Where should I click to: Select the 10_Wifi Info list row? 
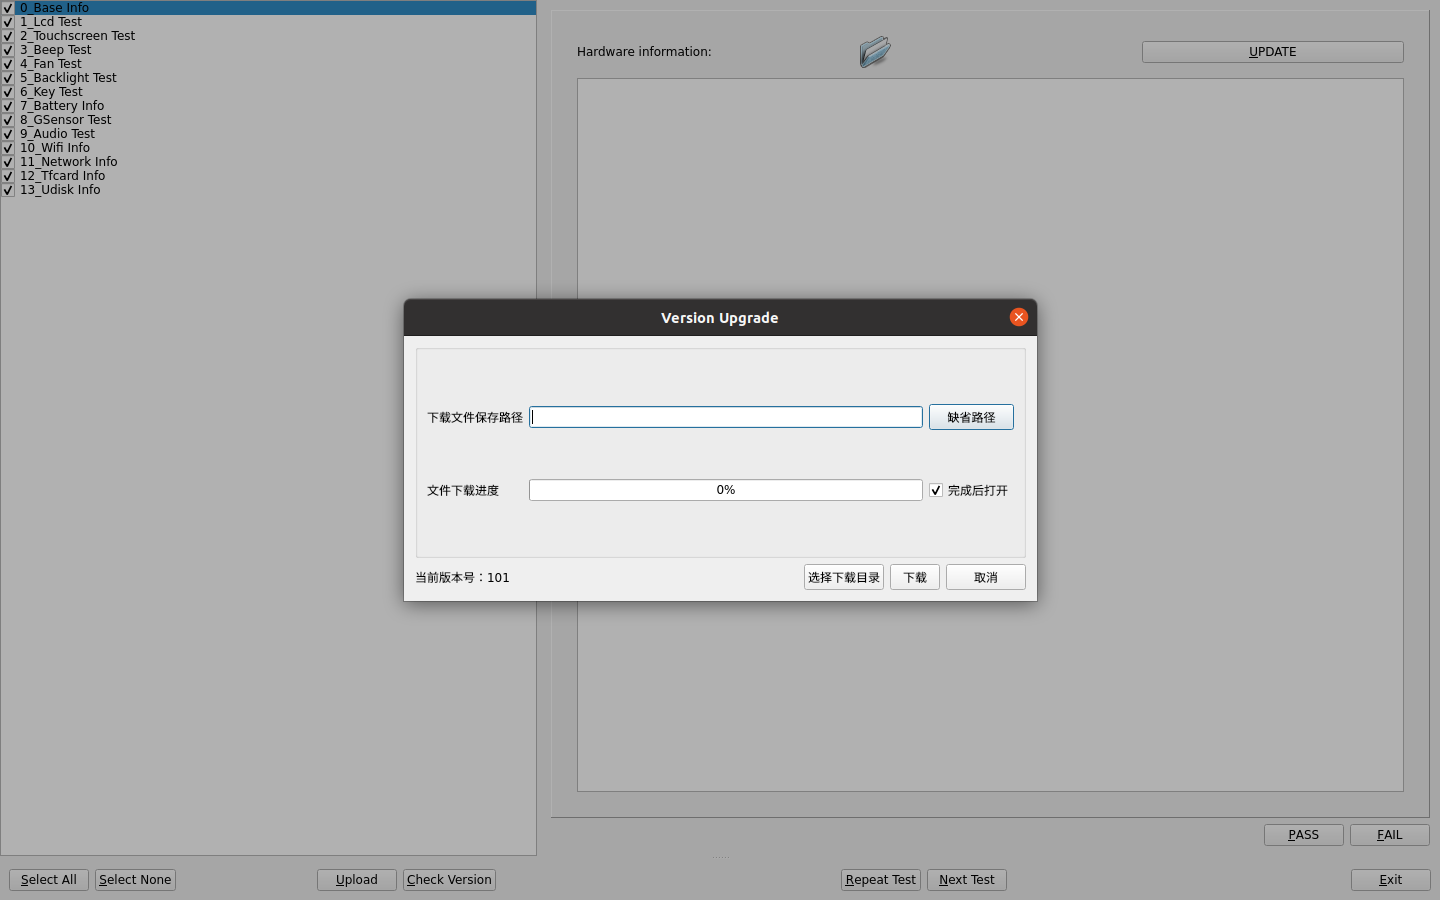coord(268,148)
